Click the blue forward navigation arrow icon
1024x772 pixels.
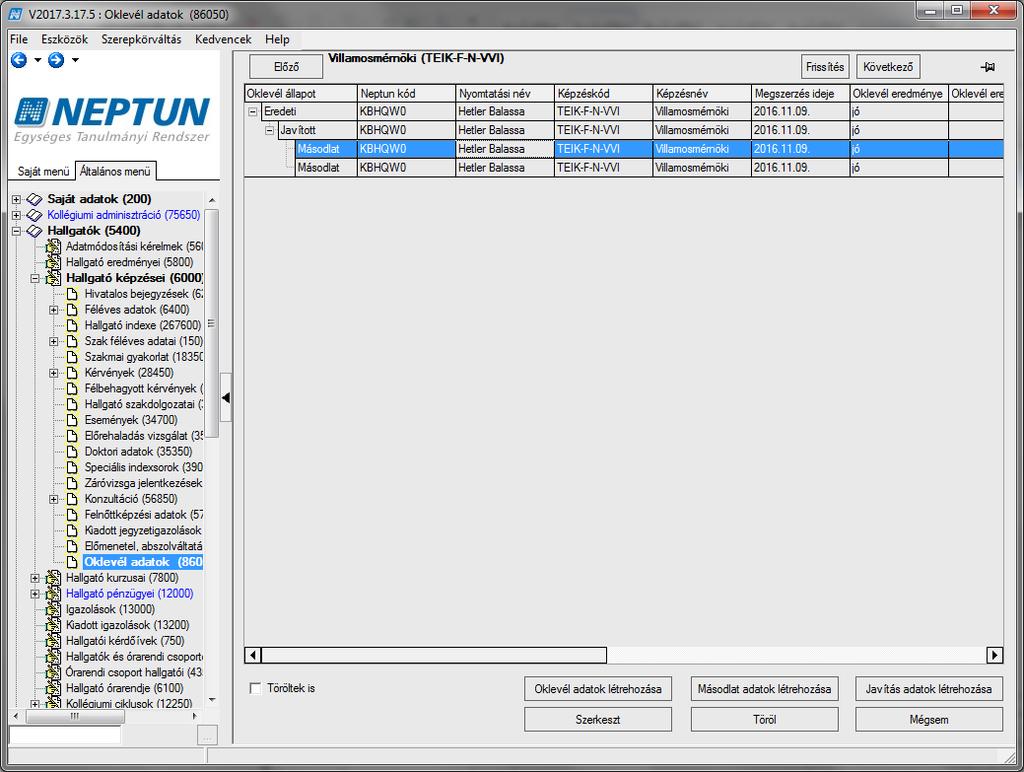(x=56, y=60)
